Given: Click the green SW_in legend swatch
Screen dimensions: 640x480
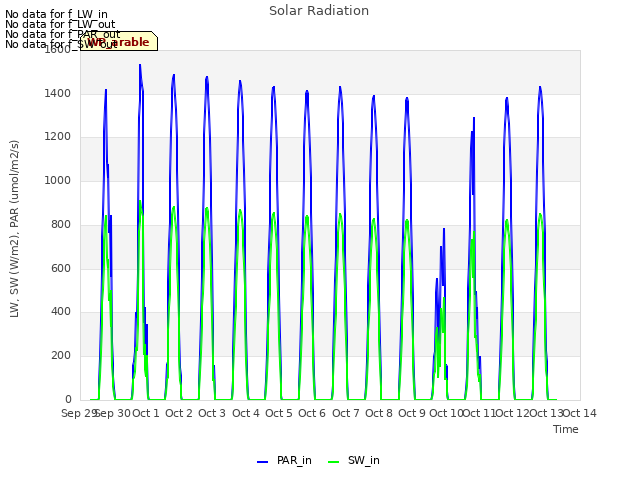Looking at the screenshot, I should click(333, 462).
